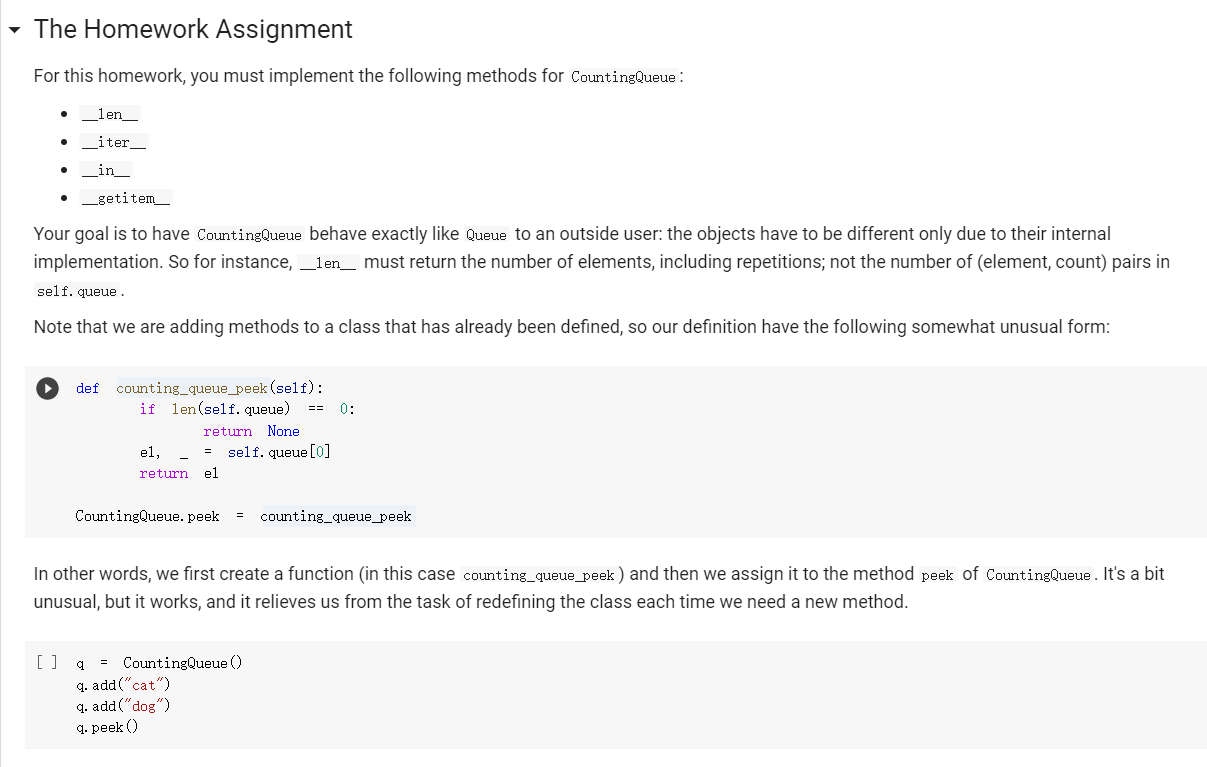This screenshot has height=767, width=1207.
Task: Select the CountingQueue inline code mention
Action: tap(623, 76)
